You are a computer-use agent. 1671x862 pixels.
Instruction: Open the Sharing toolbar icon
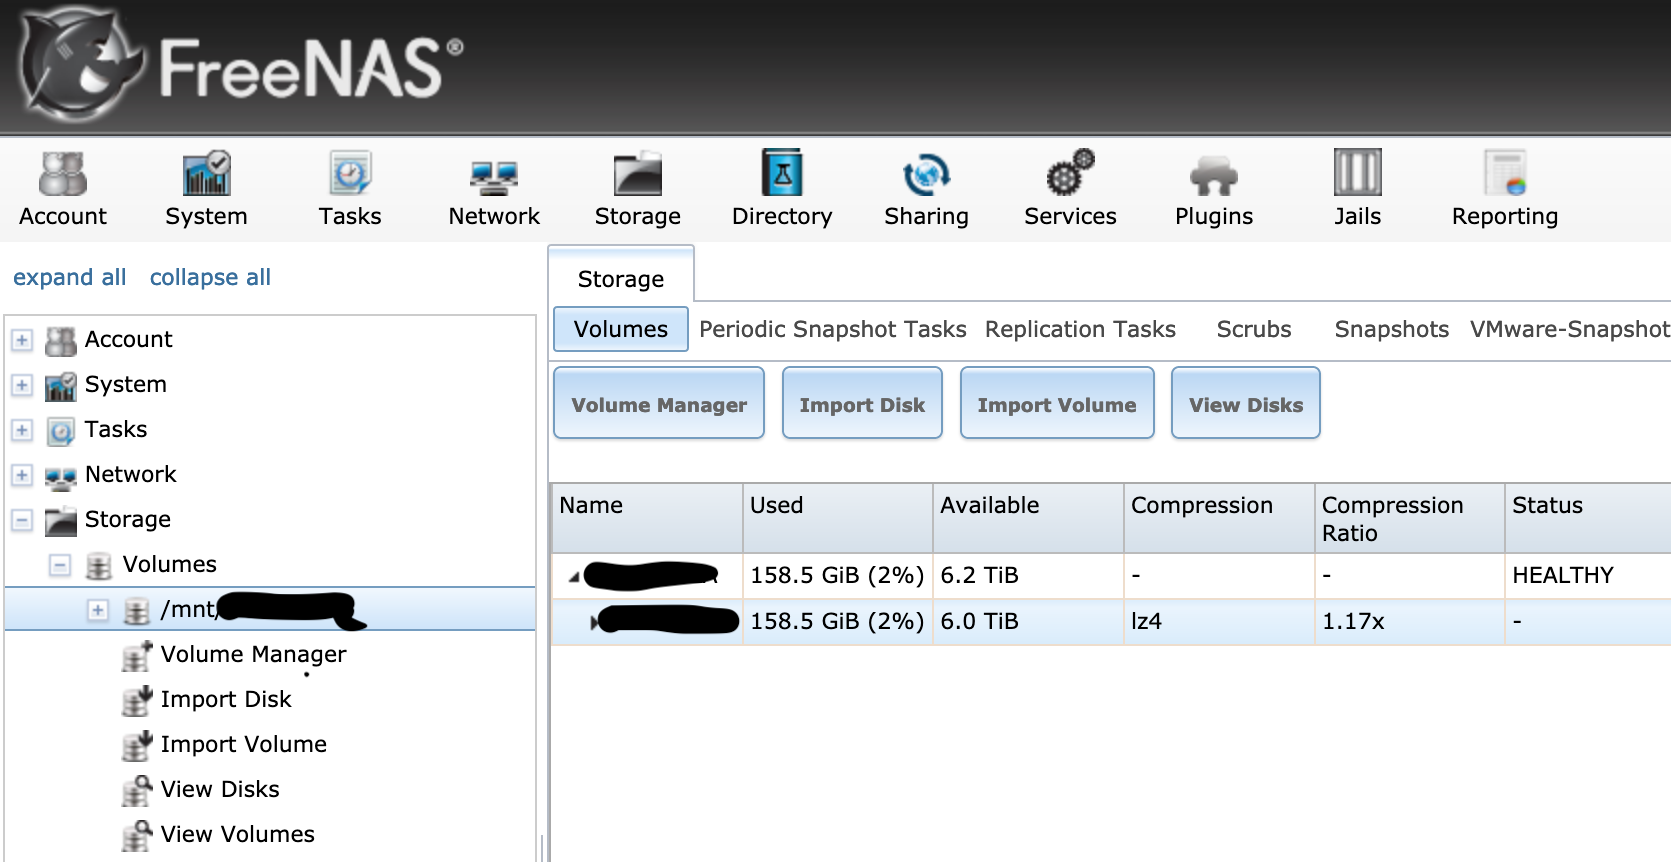926,174
